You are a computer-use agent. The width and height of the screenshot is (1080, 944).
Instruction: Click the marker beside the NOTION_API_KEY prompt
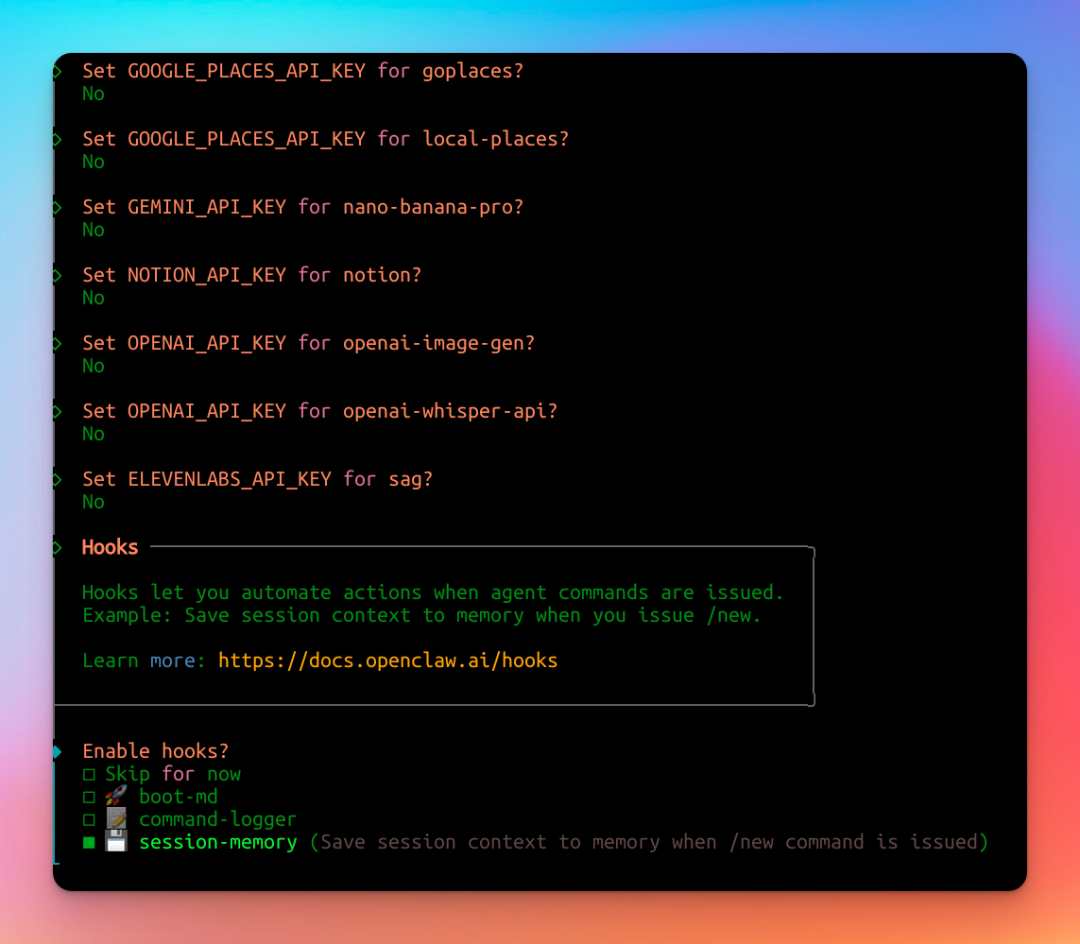(x=58, y=275)
